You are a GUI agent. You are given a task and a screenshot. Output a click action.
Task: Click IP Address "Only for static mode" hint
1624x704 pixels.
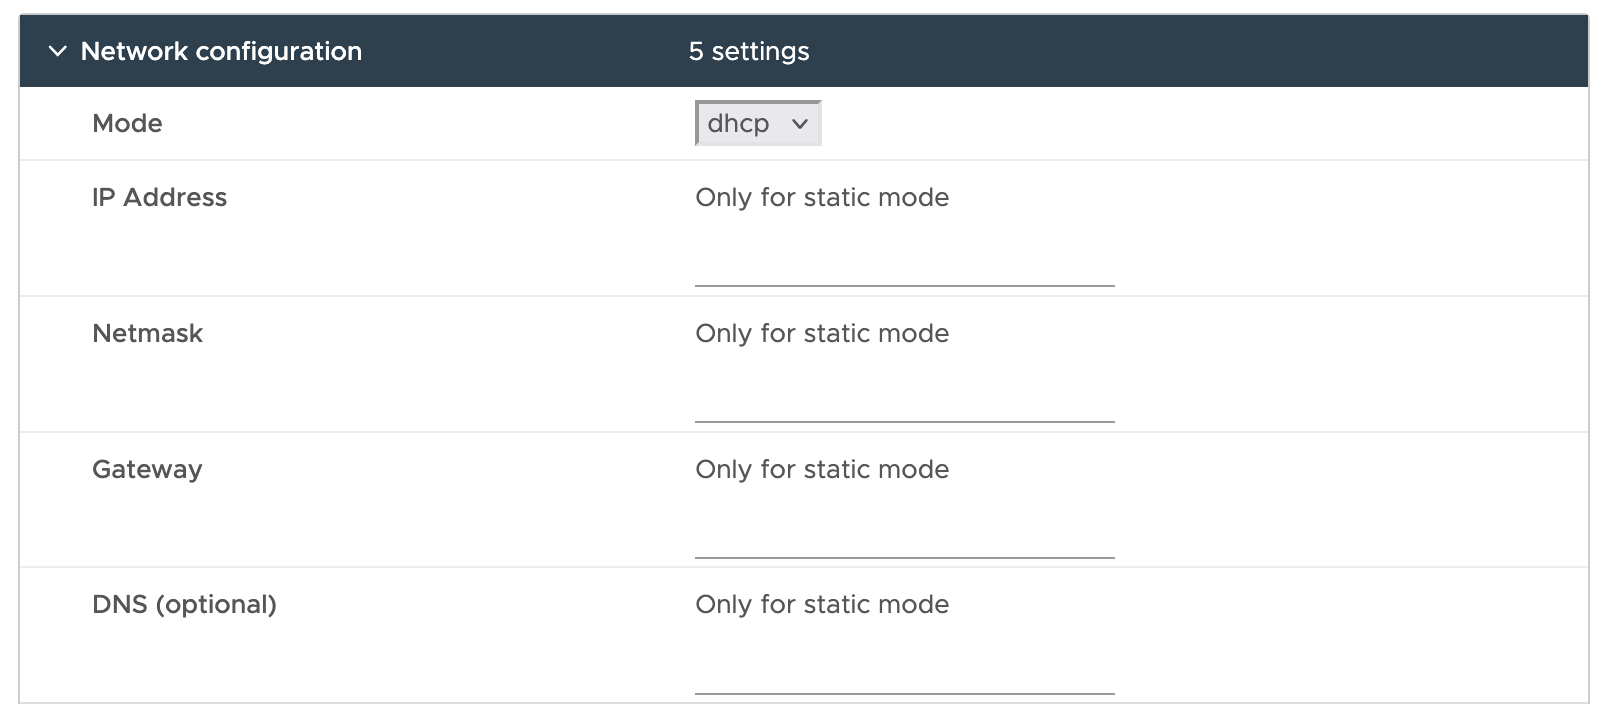click(x=822, y=197)
